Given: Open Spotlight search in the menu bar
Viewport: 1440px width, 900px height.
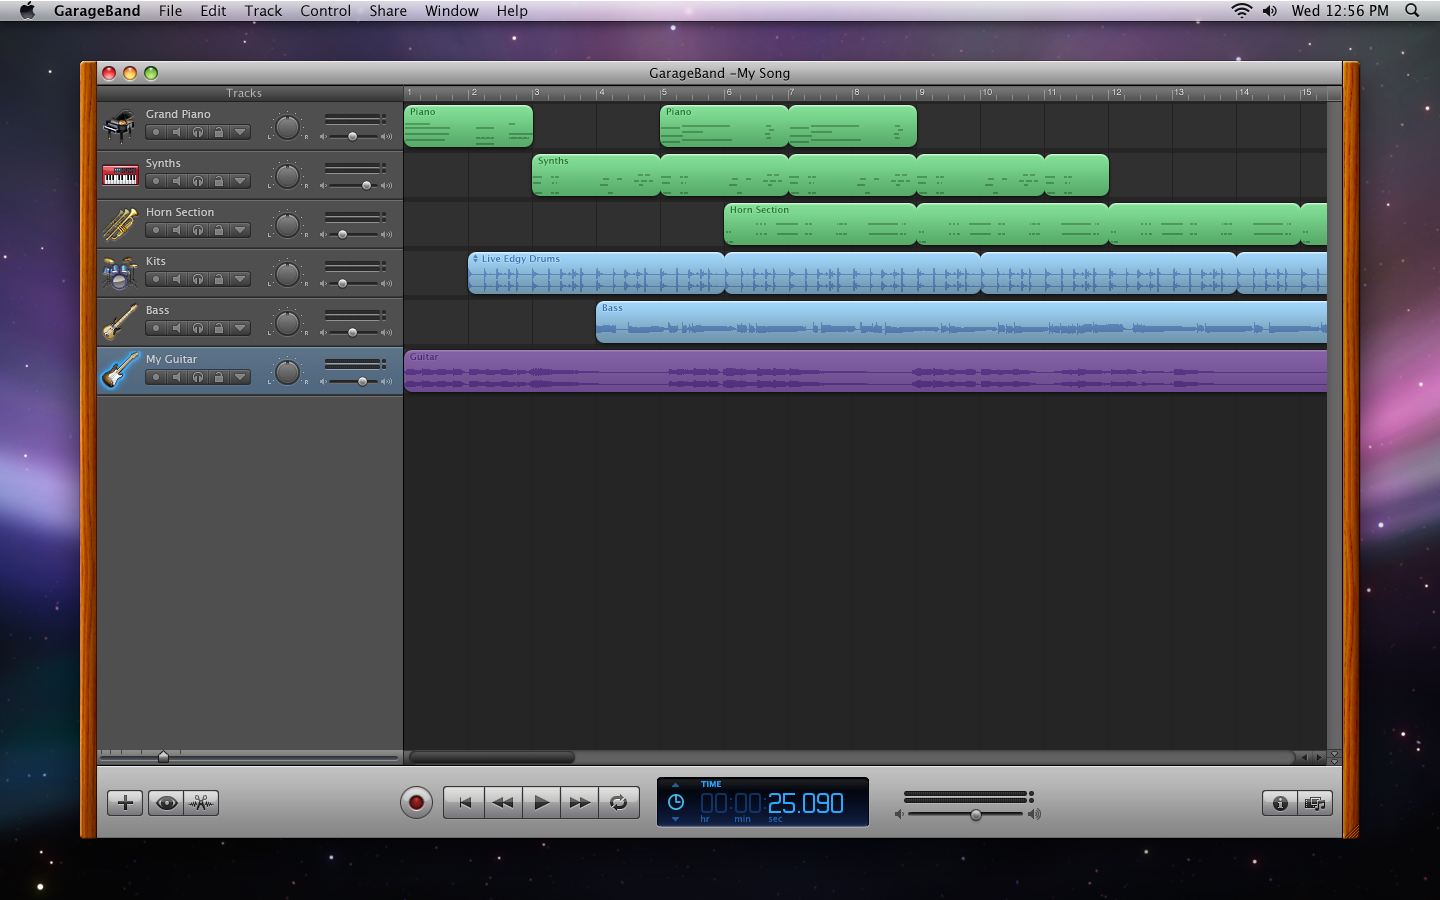Looking at the screenshot, I should point(1412,11).
